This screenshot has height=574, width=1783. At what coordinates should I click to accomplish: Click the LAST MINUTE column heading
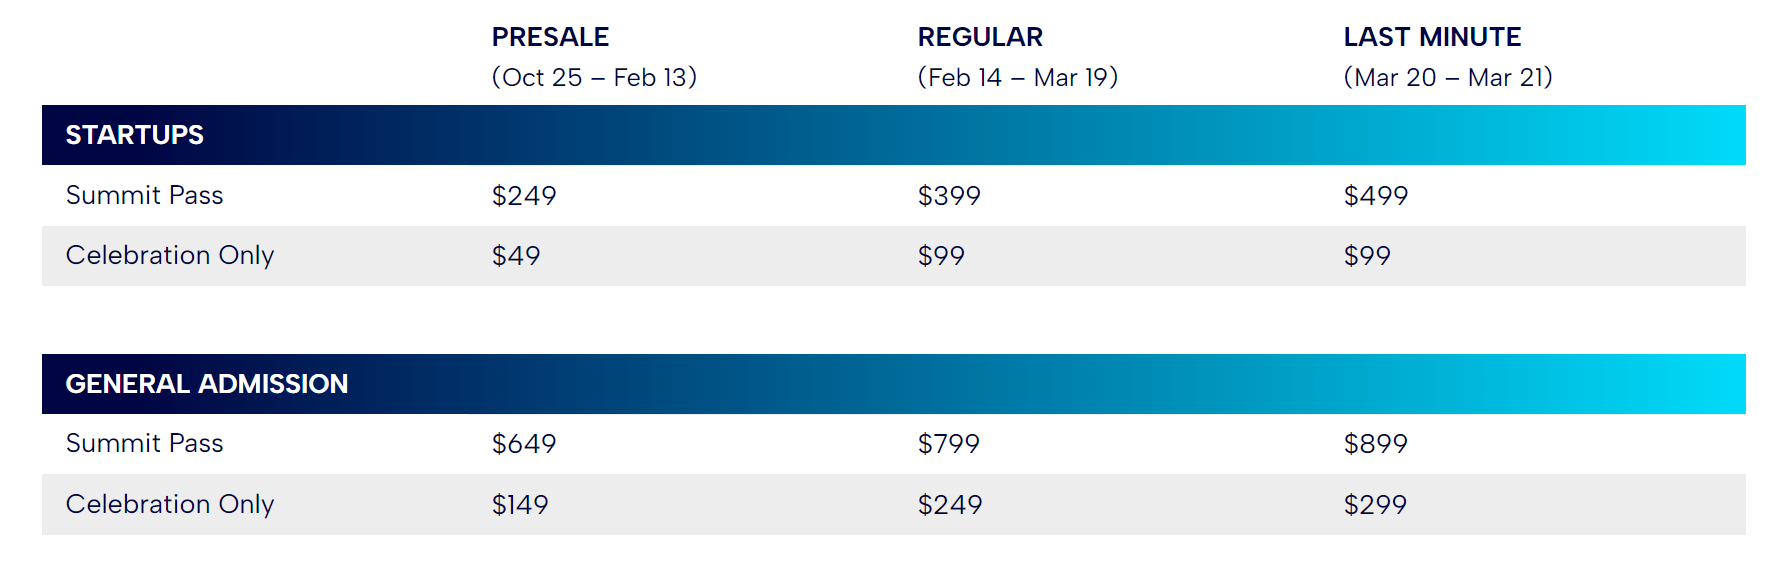point(1432,37)
